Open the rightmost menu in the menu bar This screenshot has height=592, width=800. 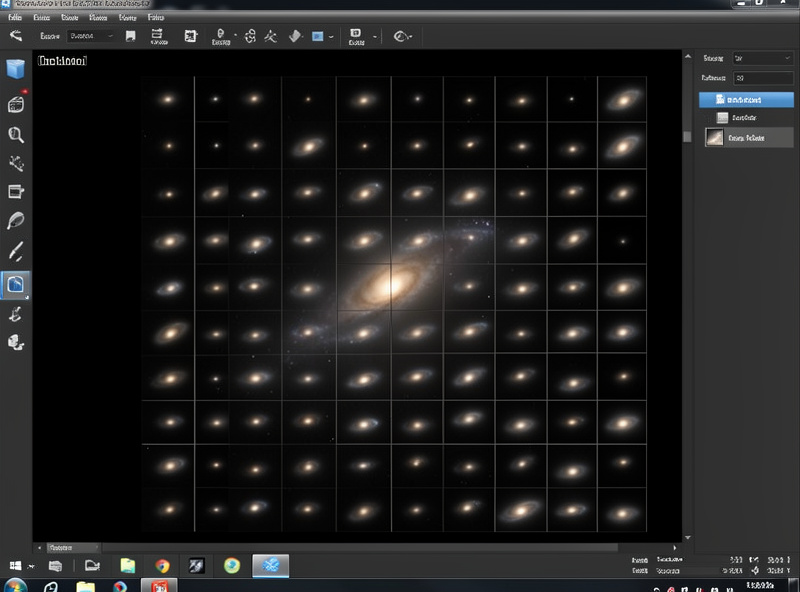click(x=156, y=17)
